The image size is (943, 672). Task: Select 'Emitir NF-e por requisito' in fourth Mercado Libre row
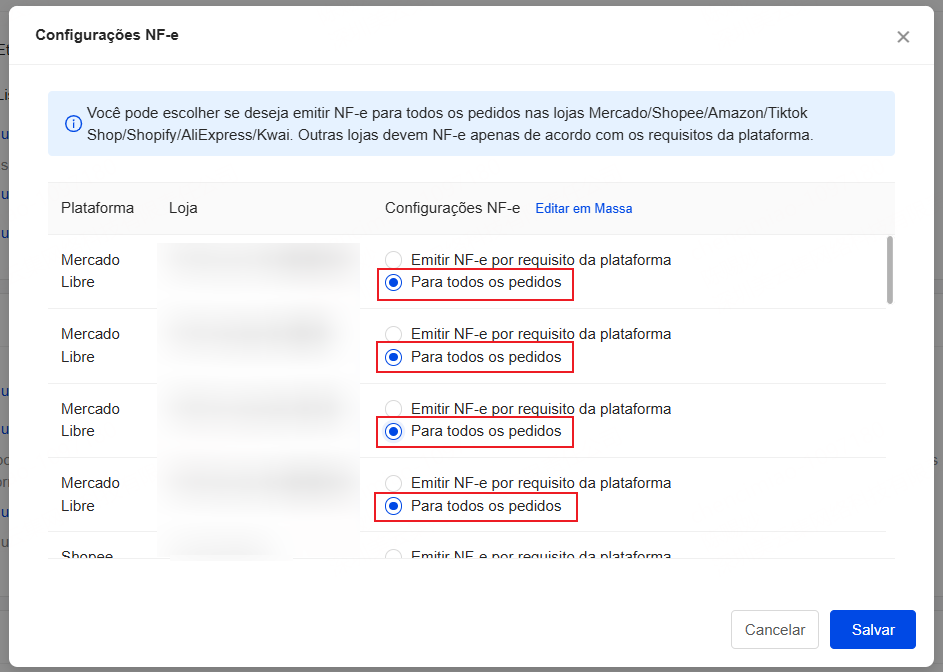point(393,483)
